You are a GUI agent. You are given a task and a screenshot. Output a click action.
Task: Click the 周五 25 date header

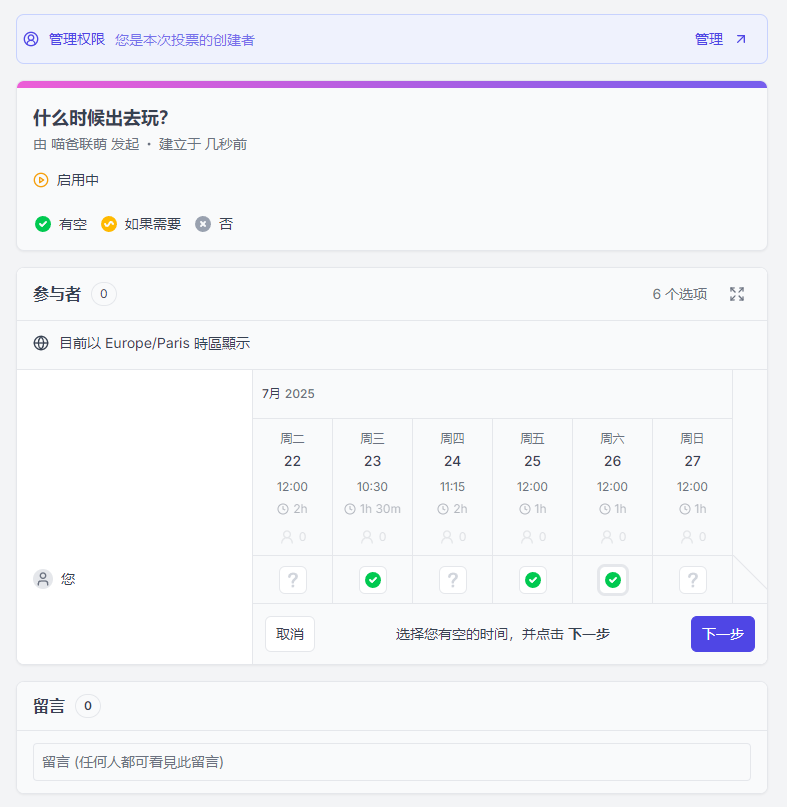pos(532,450)
